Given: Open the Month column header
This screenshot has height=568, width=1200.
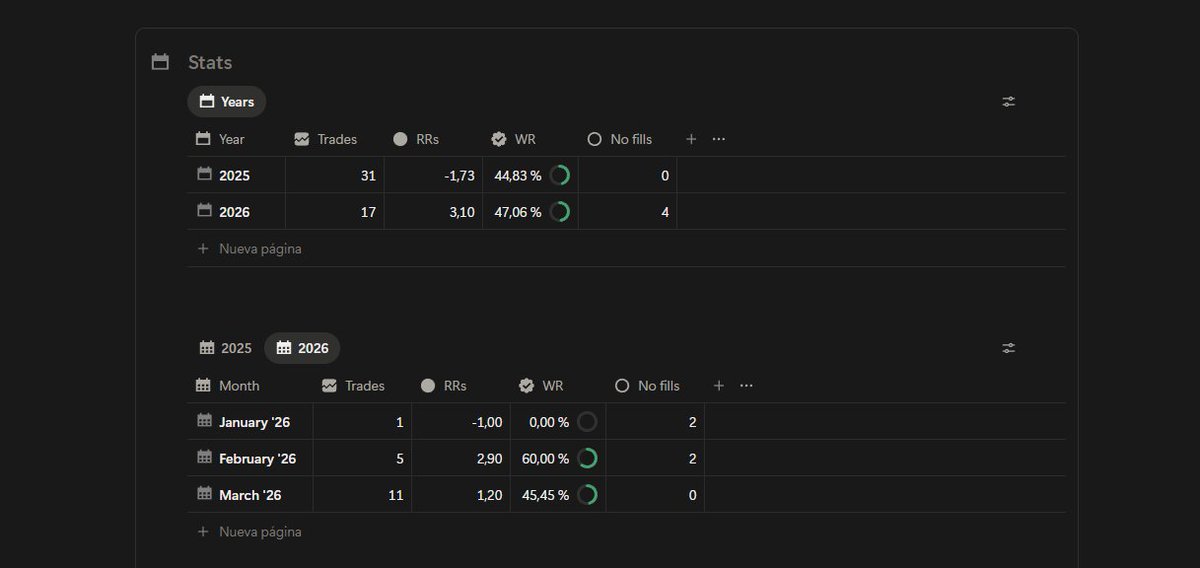Looking at the screenshot, I should pos(228,386).
